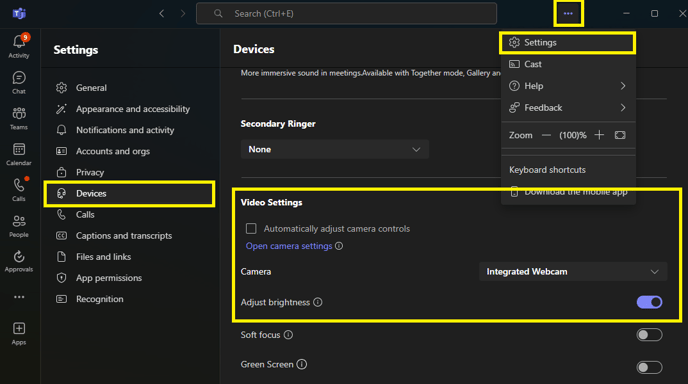
Task: Expand the Help submenu
Action: (x=568, y=86)
